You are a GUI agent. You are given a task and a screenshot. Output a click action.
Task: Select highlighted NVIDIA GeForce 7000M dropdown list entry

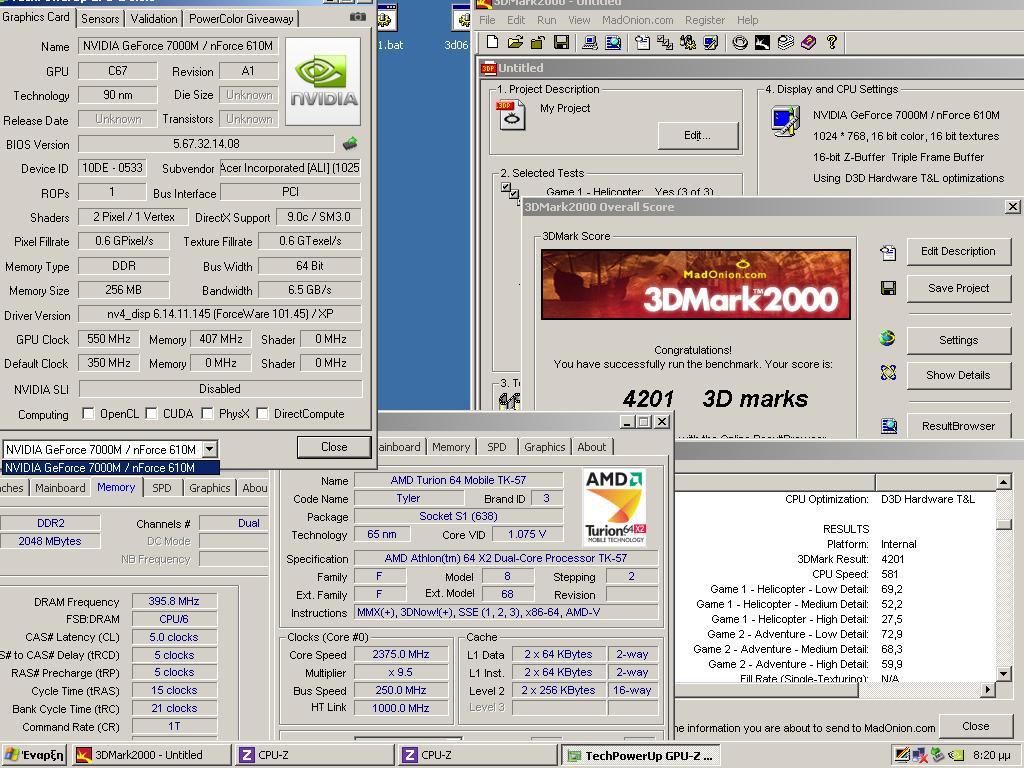click(110, 468)
